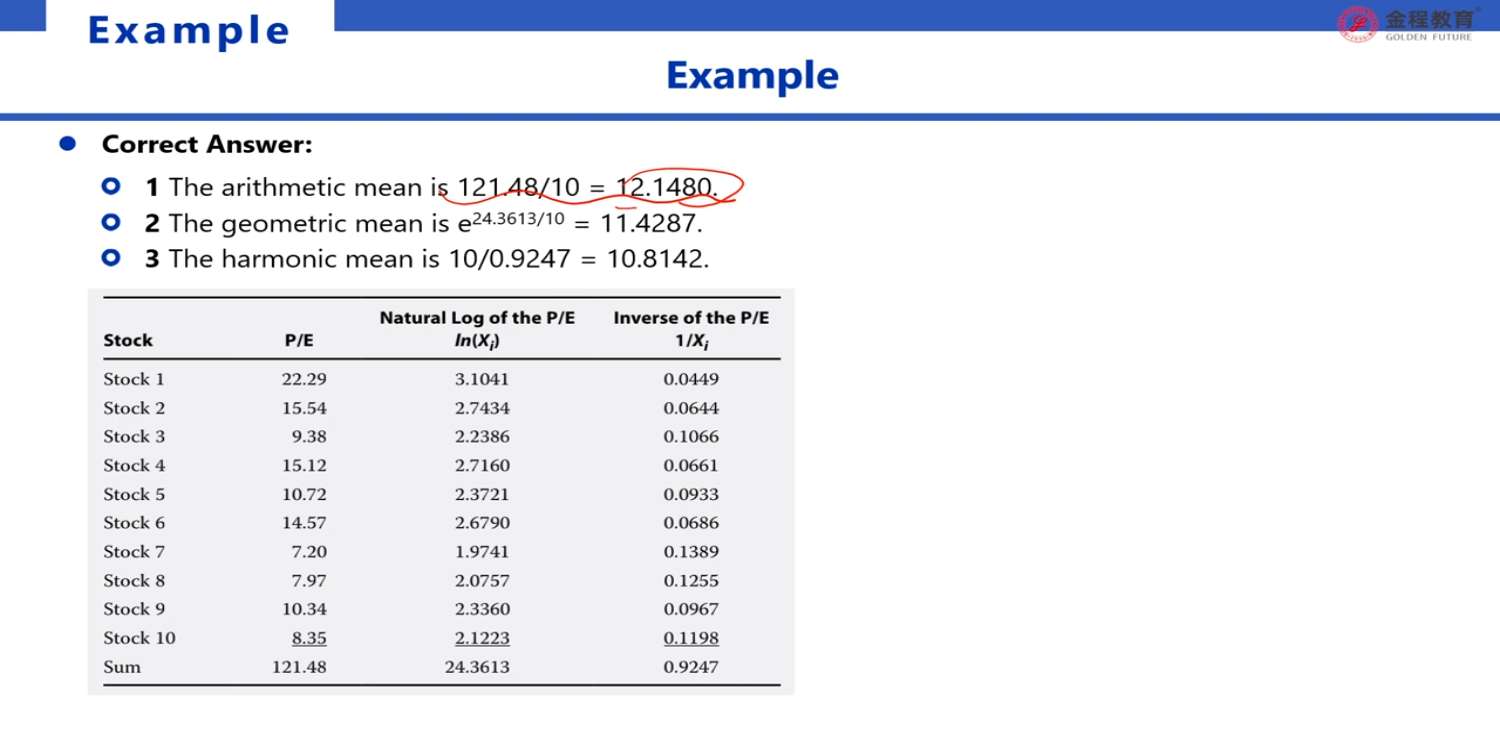This screenshot has width=1500, height=750.
Task: Select the 'Sum' row label
Action: [x=122, y=667]
